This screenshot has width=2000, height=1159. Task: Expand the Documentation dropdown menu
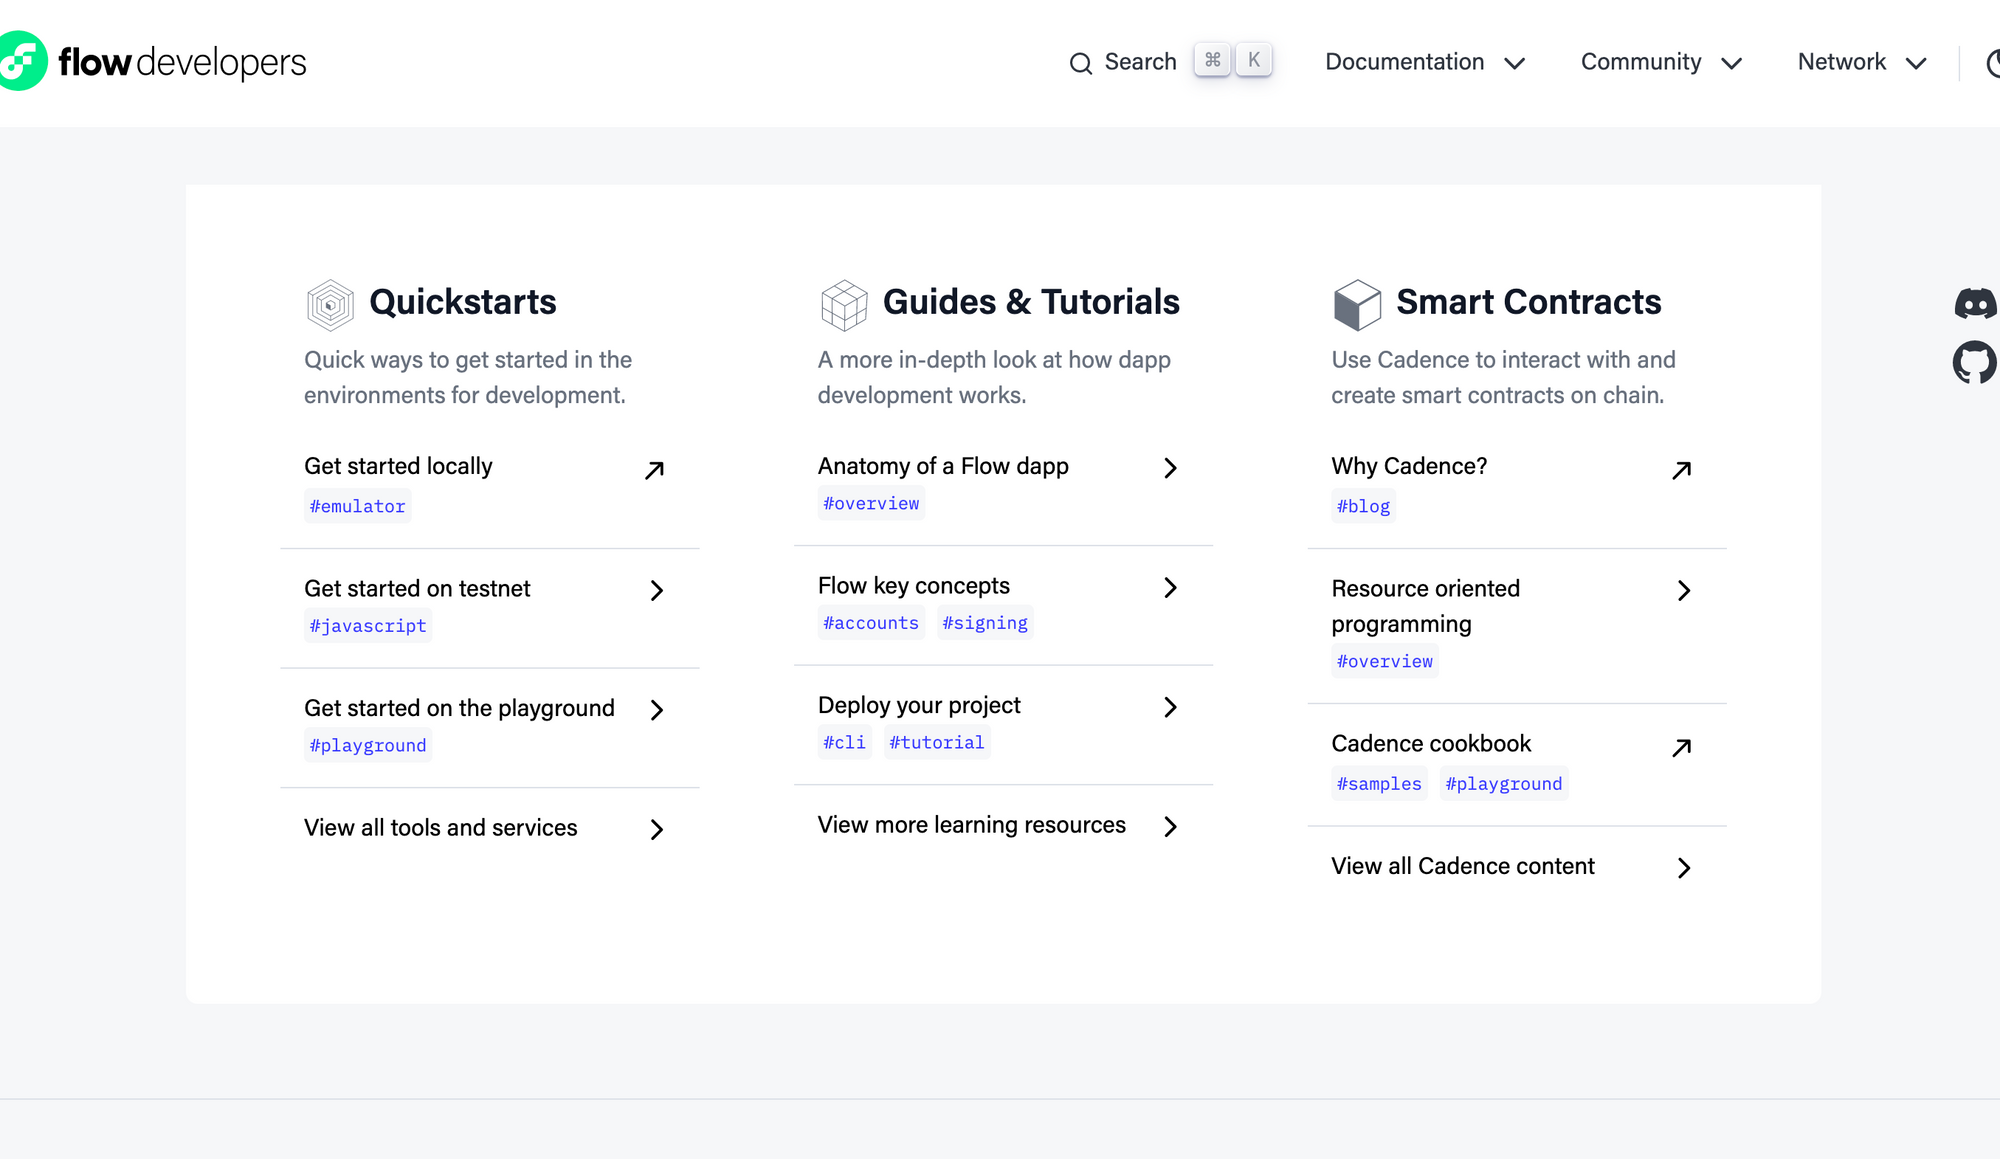coord(1425,62)
